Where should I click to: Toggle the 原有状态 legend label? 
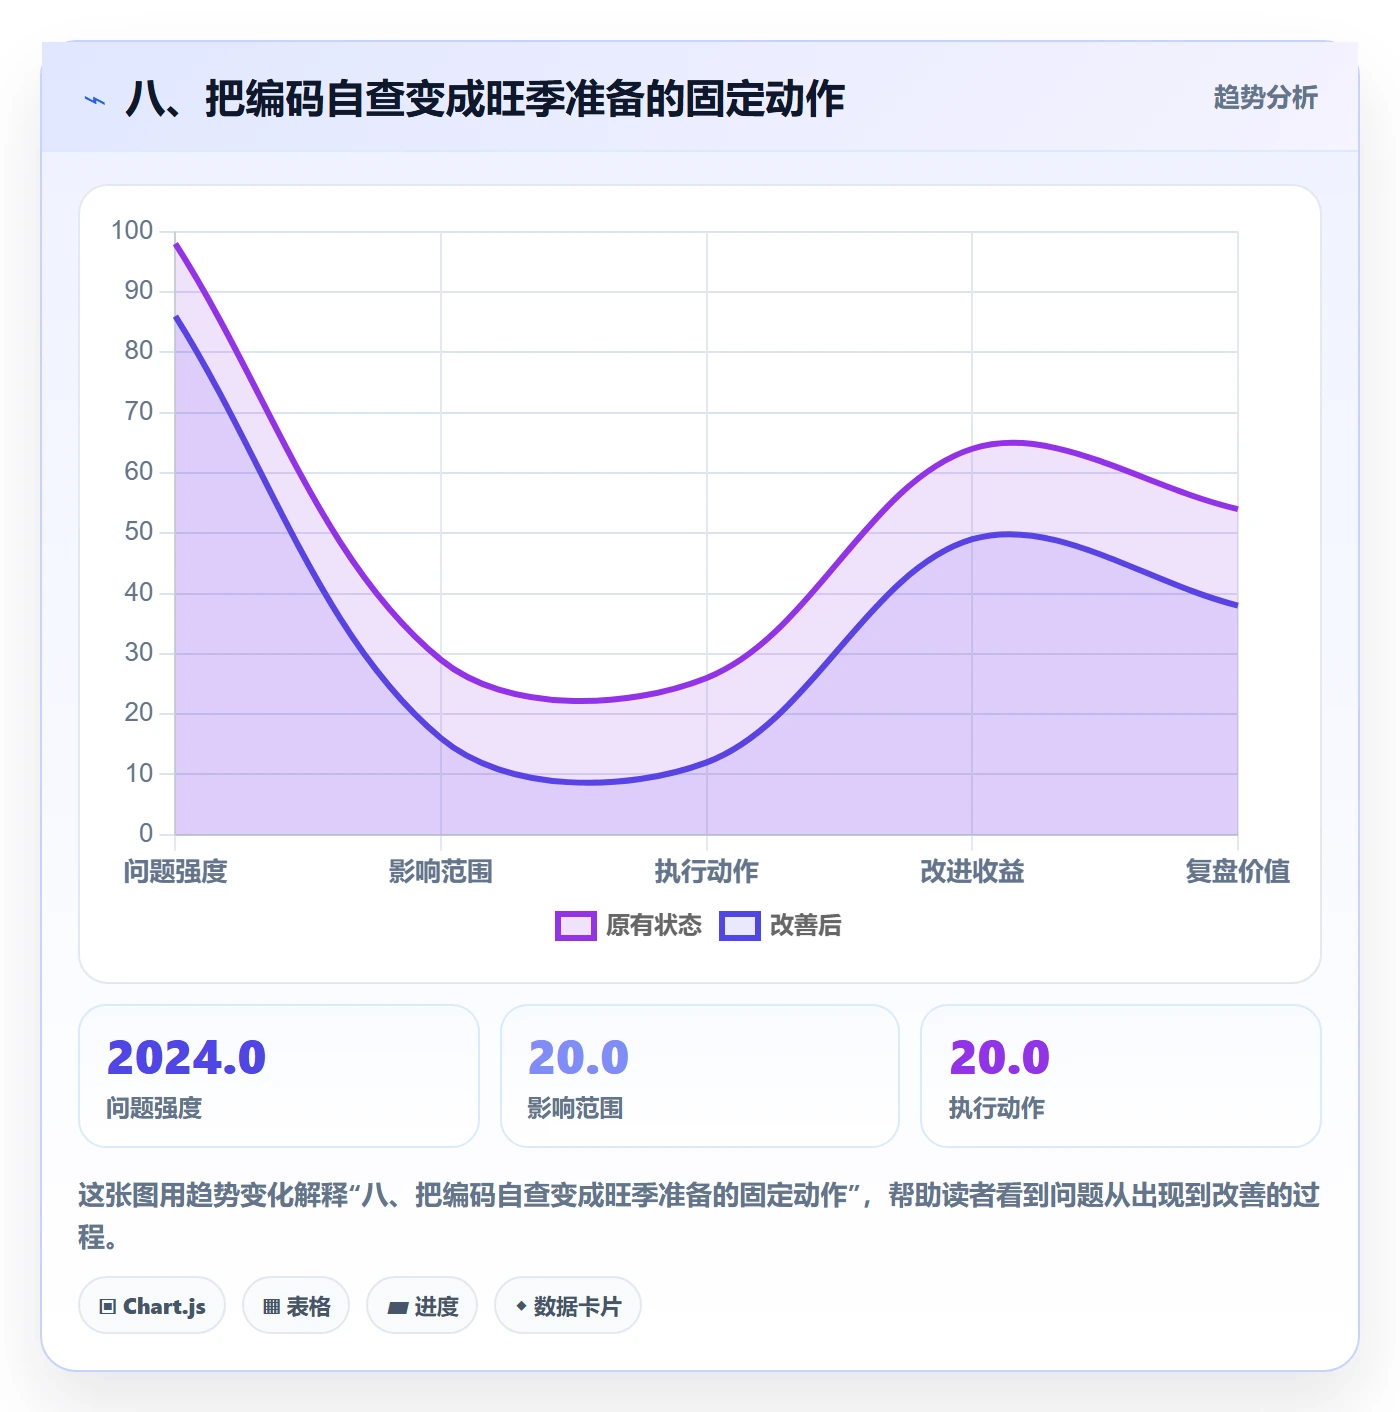click(x=654, y=926)
